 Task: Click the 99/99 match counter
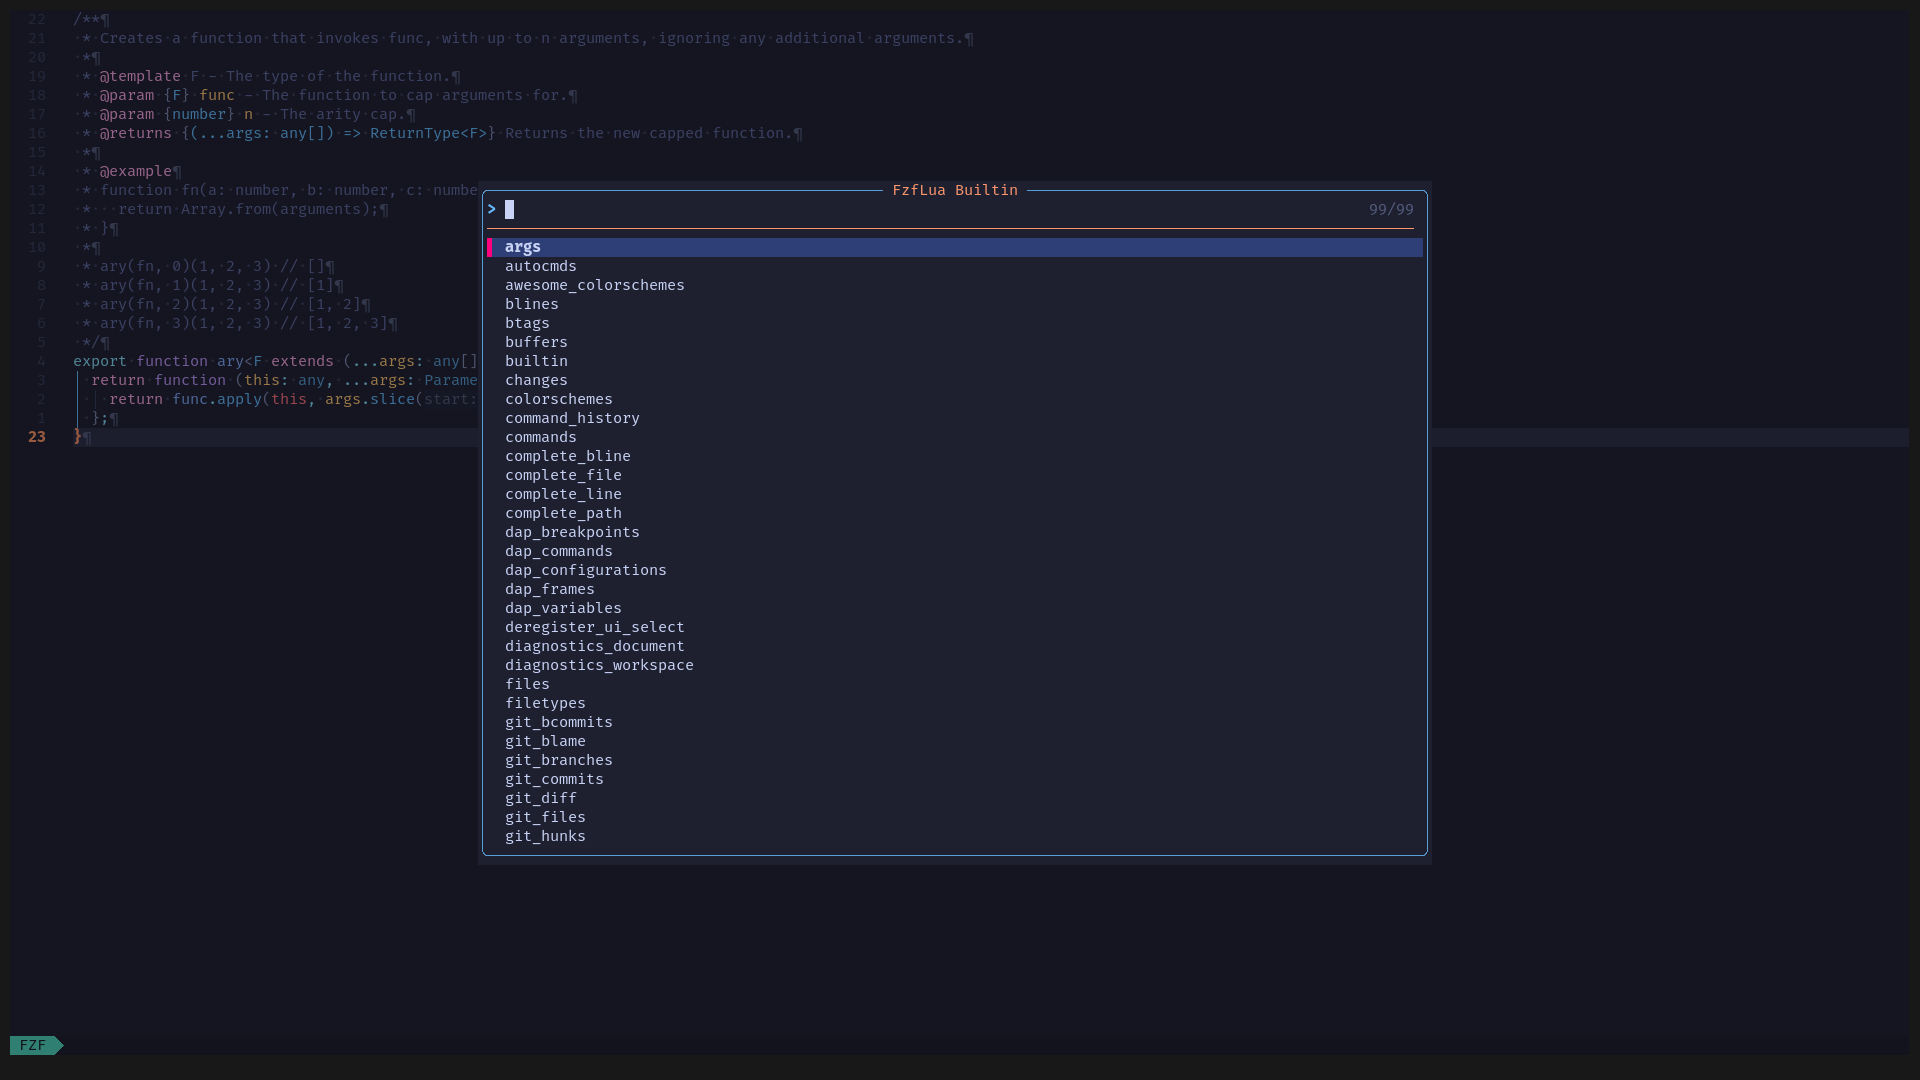point(1391,209)
